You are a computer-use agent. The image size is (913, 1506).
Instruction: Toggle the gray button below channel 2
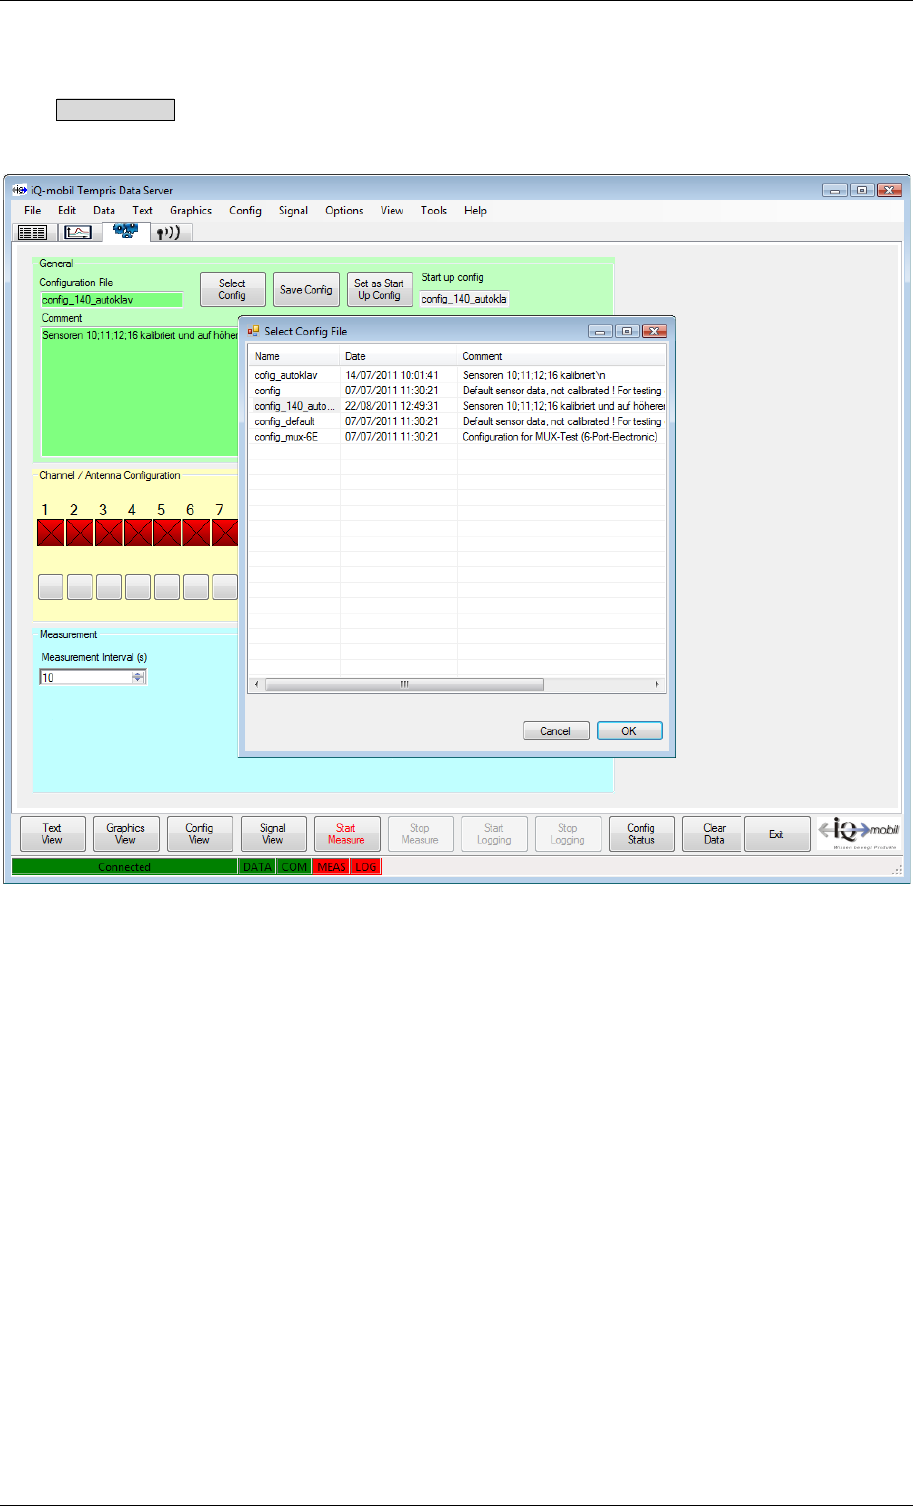pos(79,587)
